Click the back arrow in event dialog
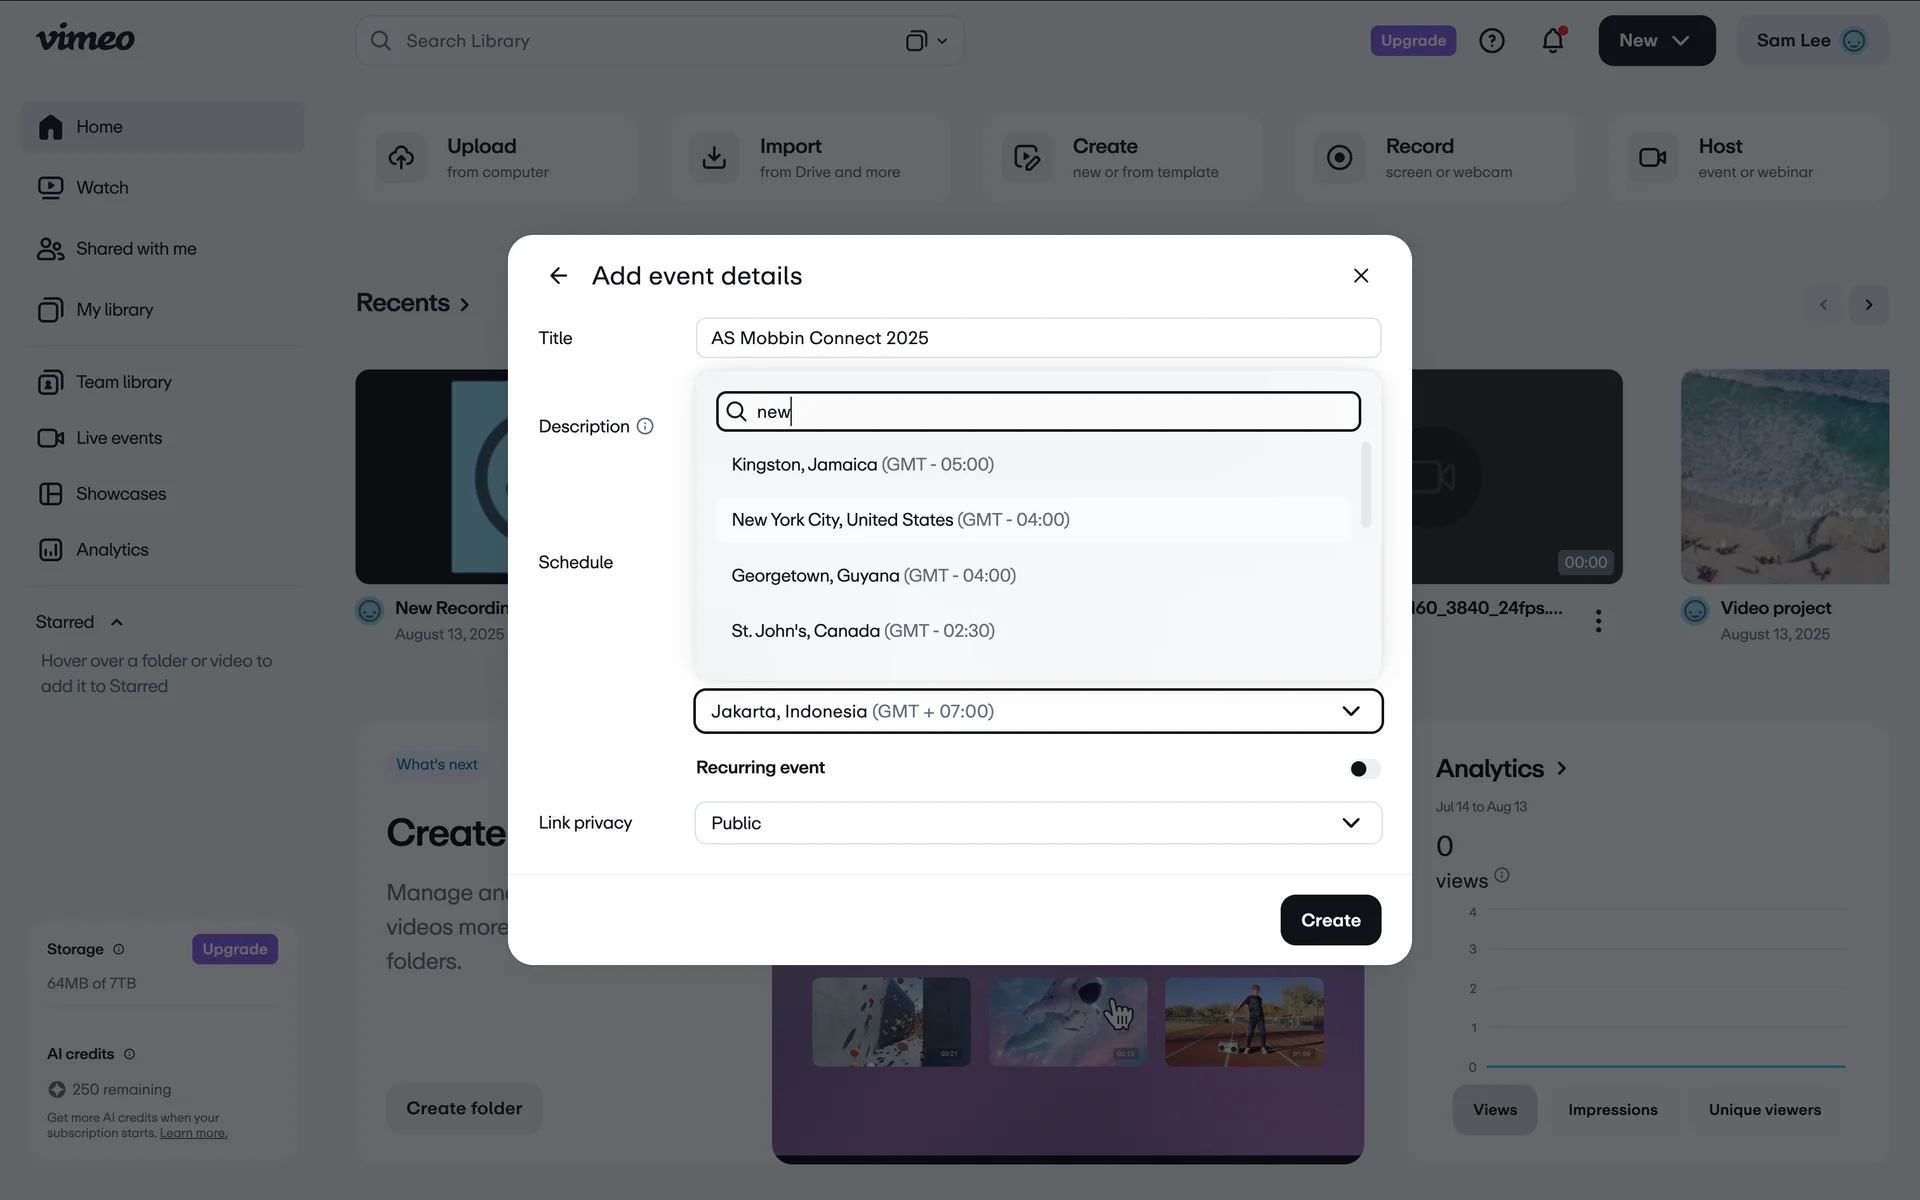 coord(558,276)
